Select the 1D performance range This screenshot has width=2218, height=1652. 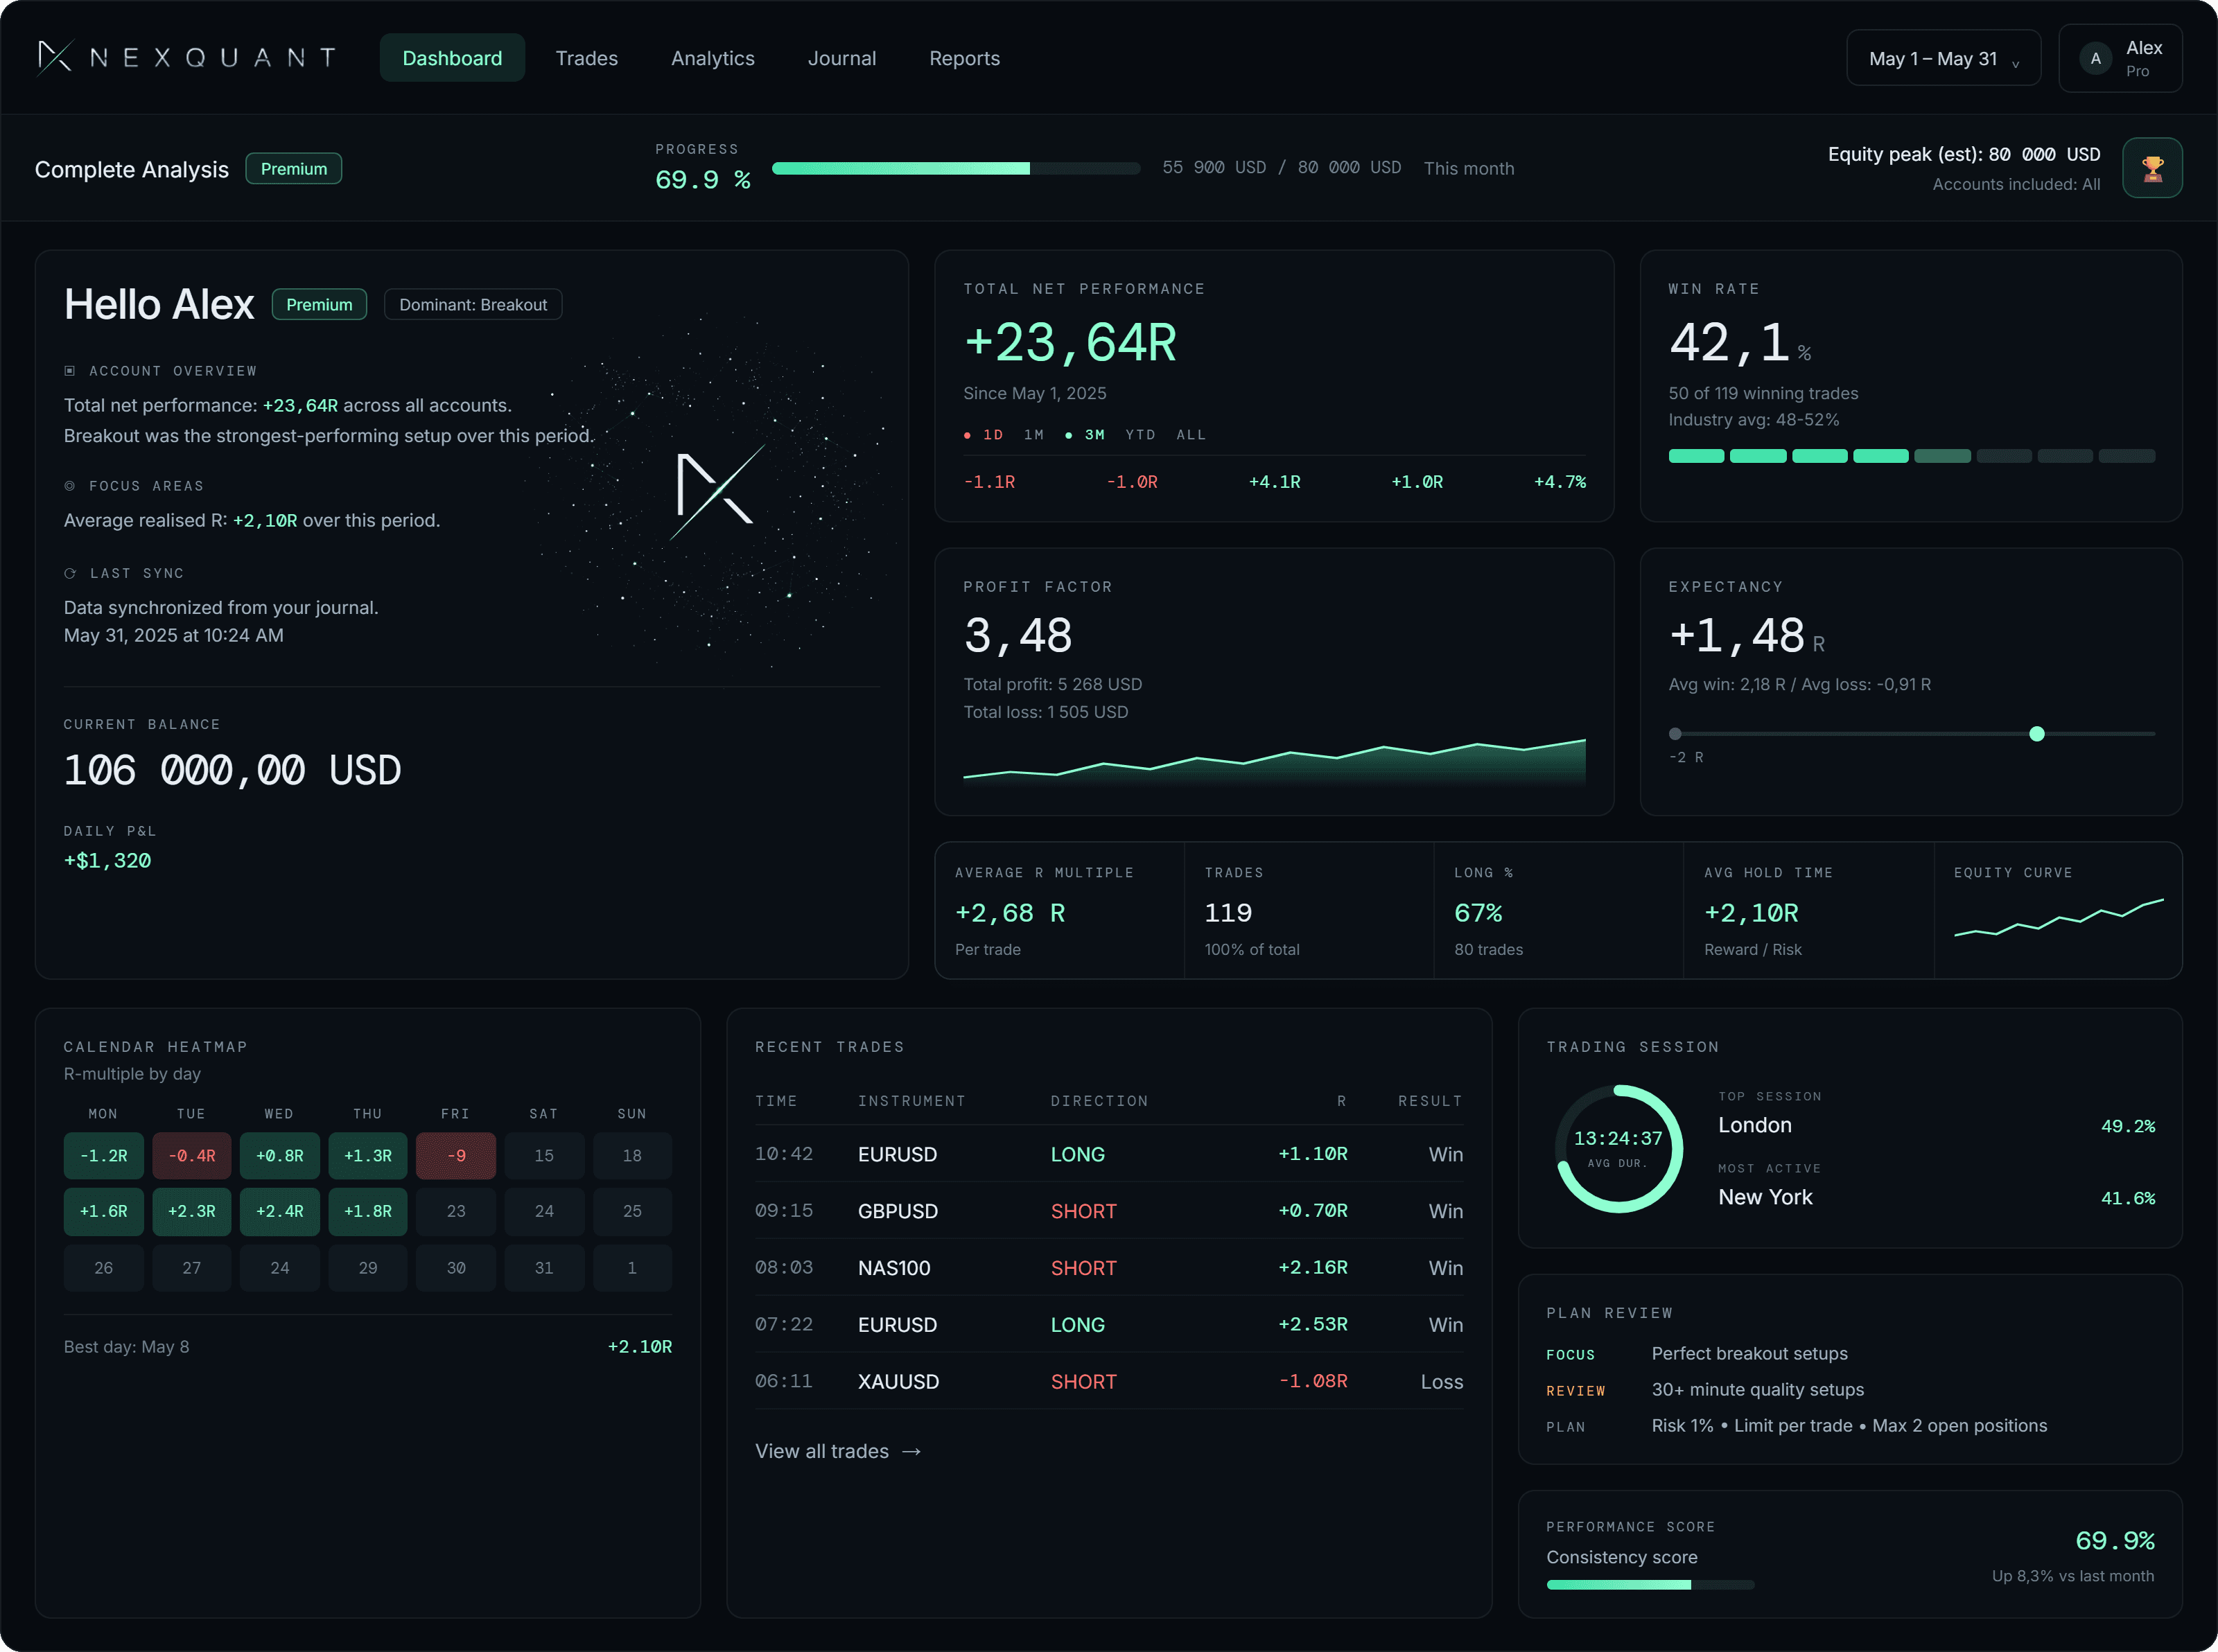(983, 435)
